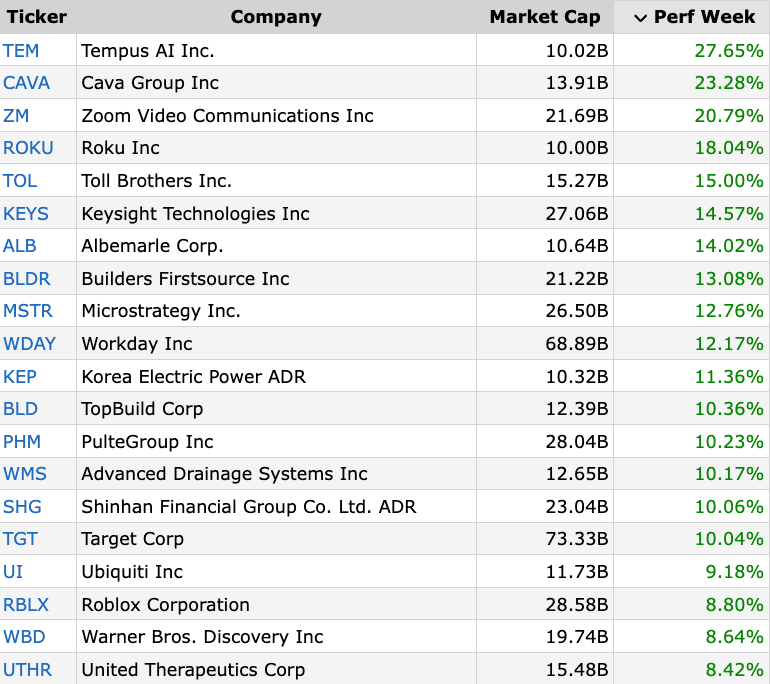Sort table by Ticker column header
Viewport: 770px width, 684px height.
[x=37, y=17]
